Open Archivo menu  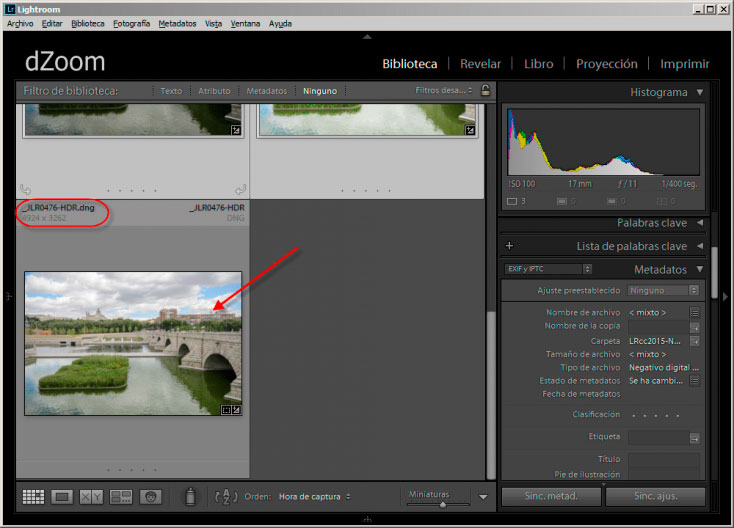click(x=20, y=23)
